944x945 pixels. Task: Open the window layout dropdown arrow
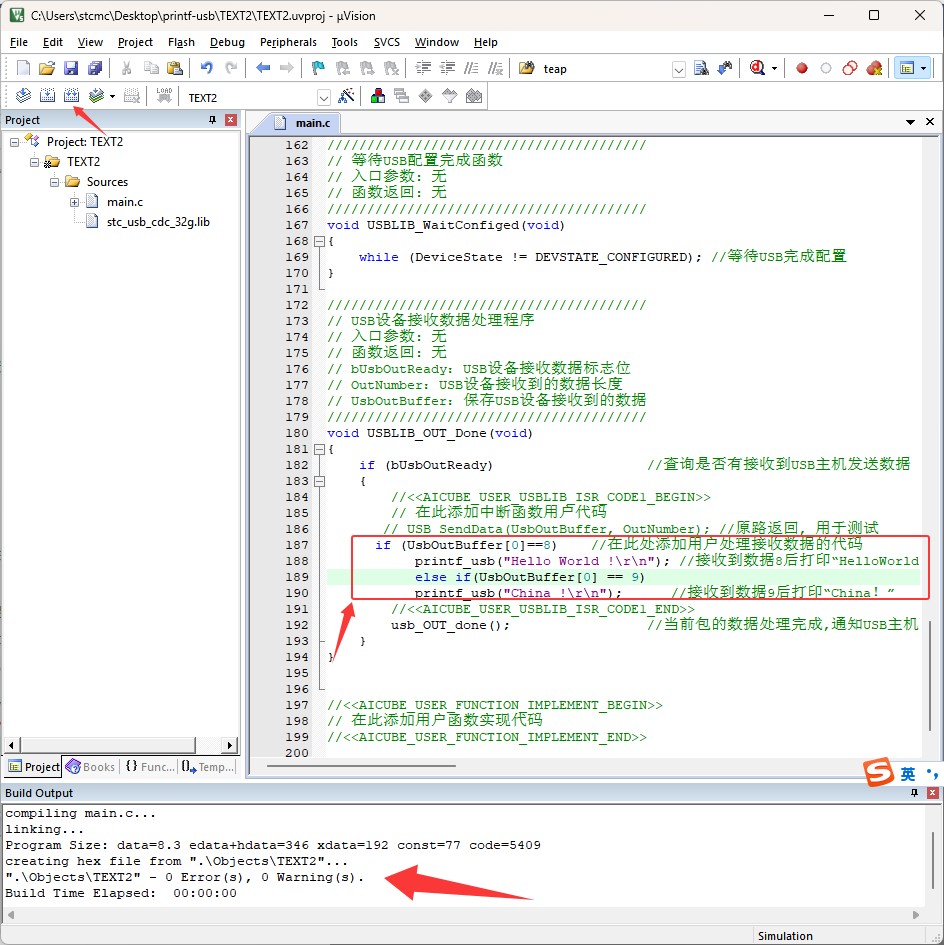pos(924,68)
